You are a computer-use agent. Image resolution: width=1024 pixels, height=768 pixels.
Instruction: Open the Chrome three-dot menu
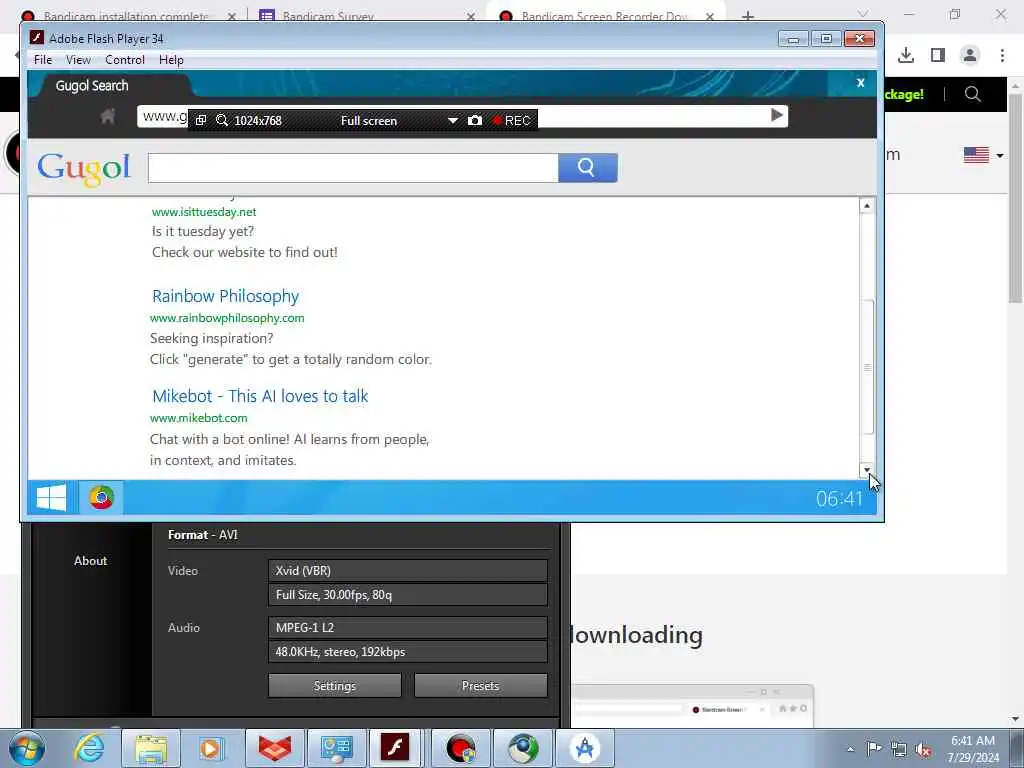tap(1002, 56)
